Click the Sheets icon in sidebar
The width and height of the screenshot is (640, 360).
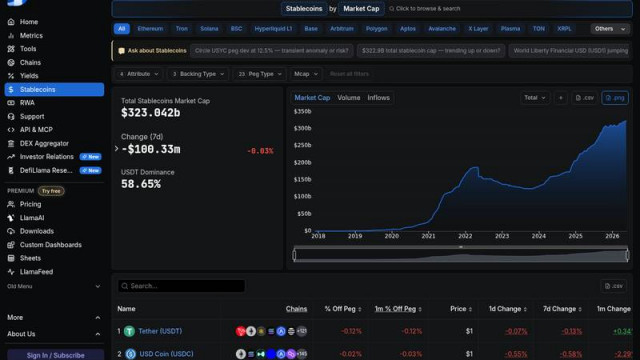pyautogui.click(x=11, y=258)
